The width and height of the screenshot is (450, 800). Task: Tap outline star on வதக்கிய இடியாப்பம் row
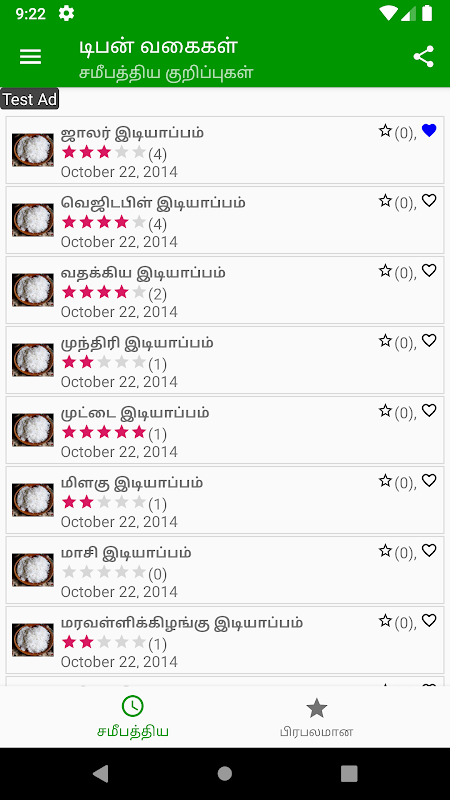point(385,270)
